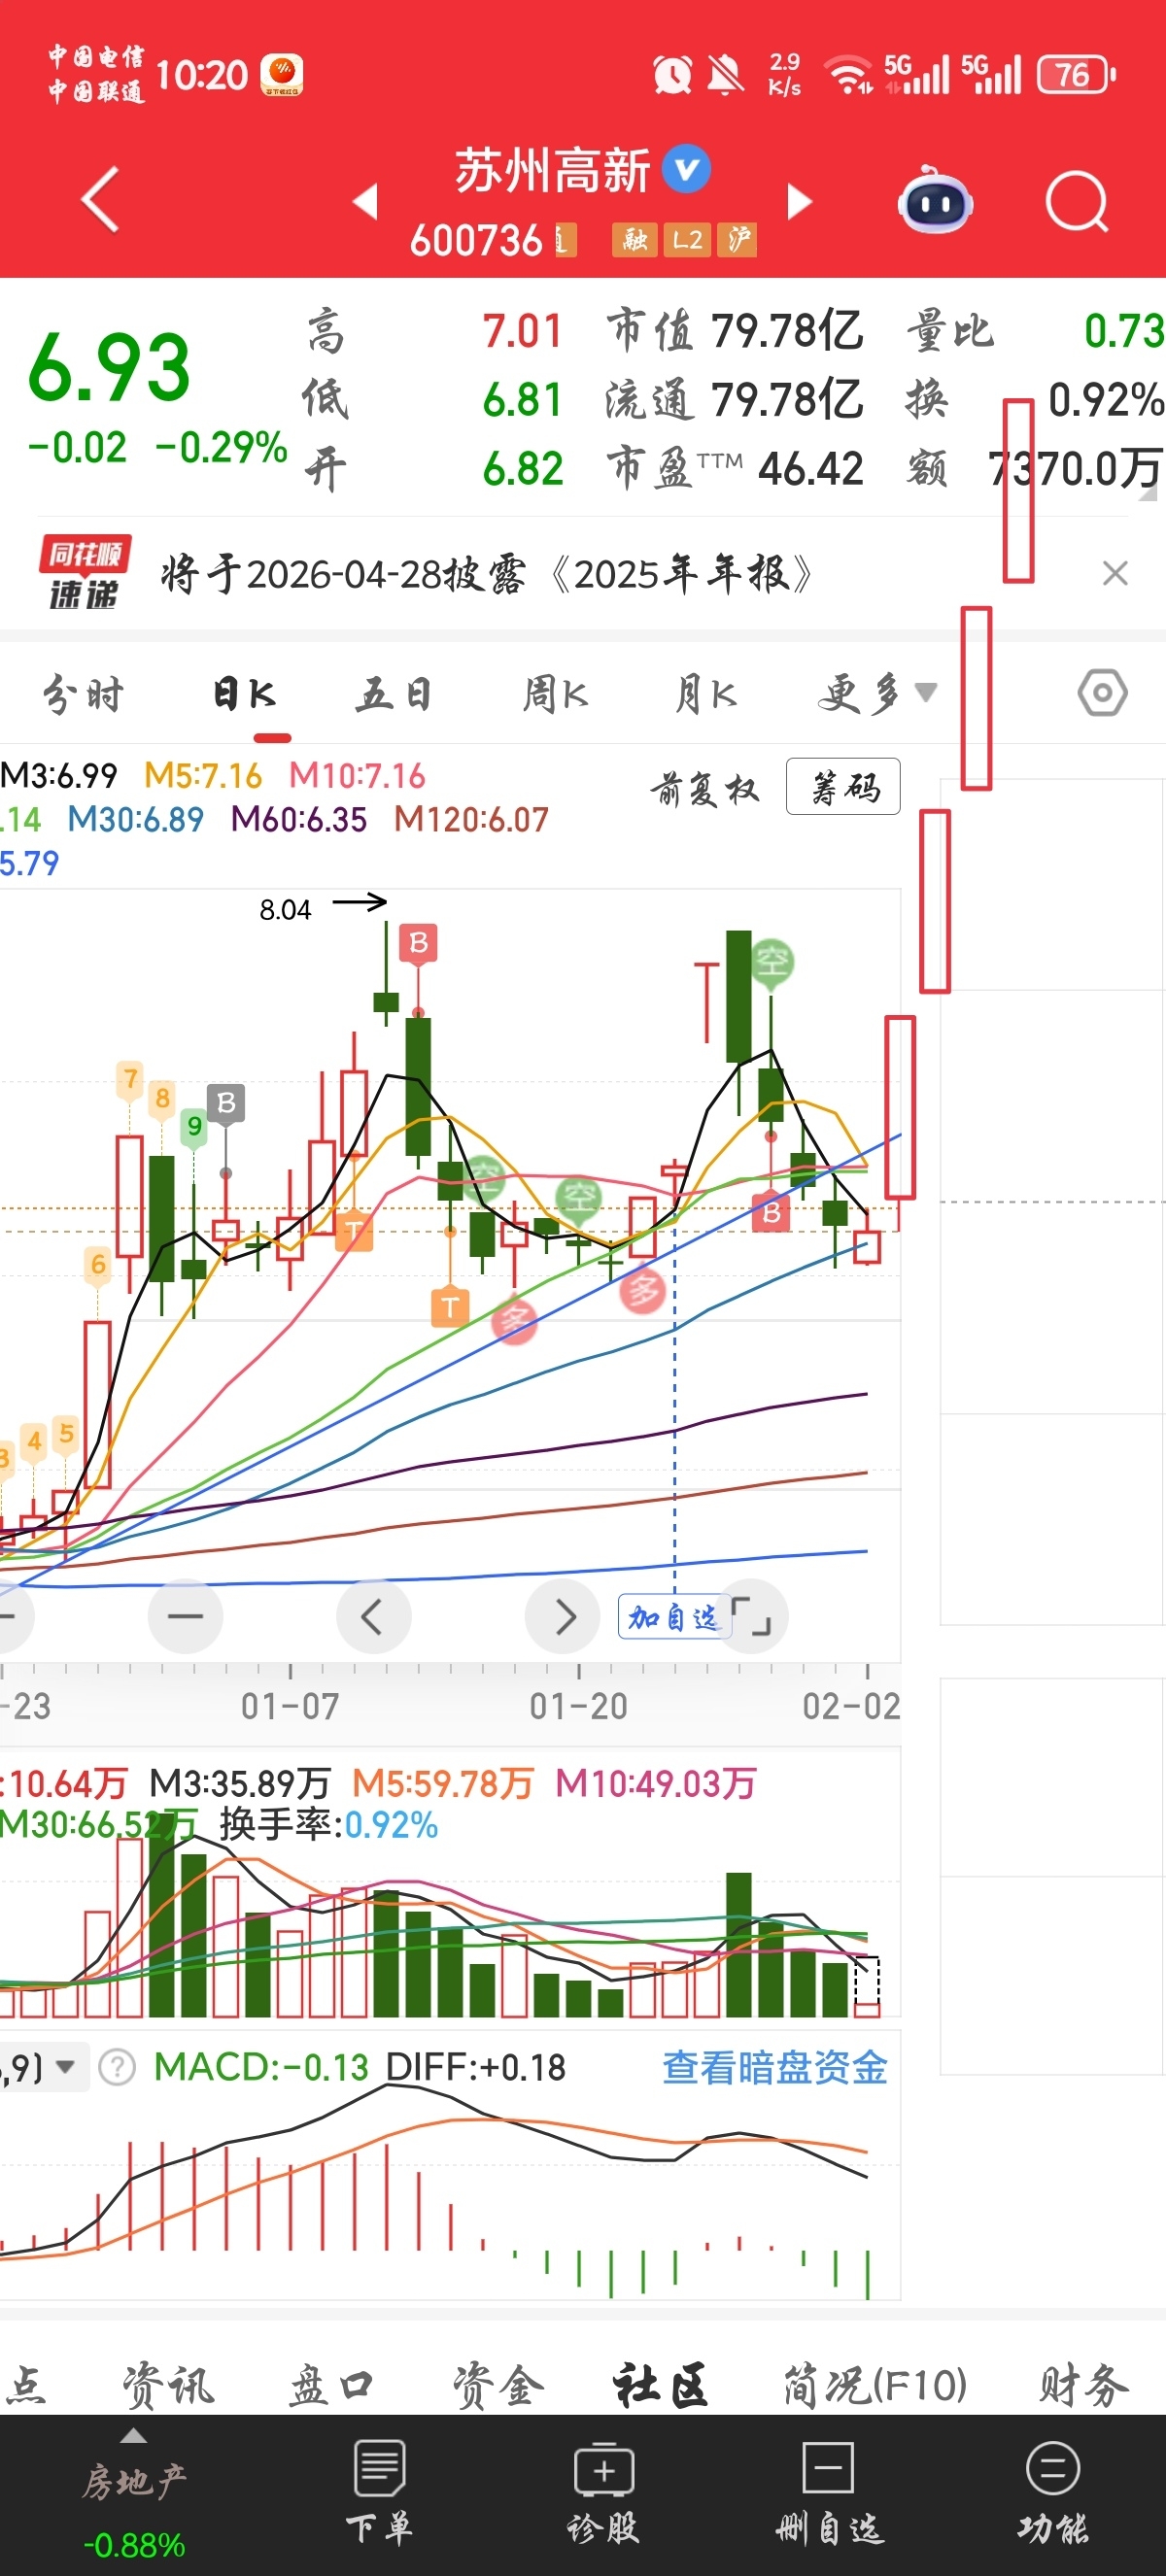Open the 简况(F10) tab

875,2385
